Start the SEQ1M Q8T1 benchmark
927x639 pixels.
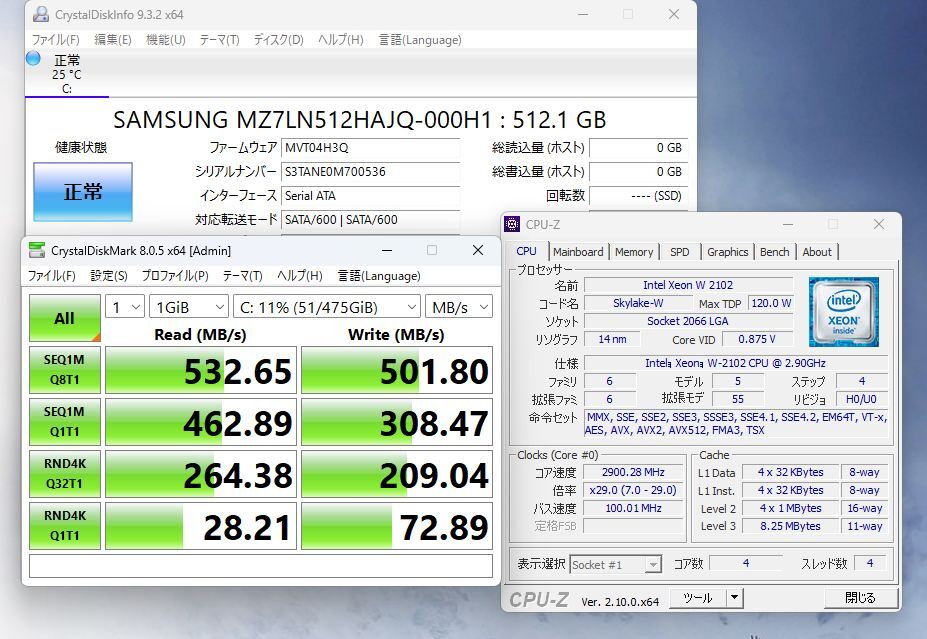click(x=64, y=369)
